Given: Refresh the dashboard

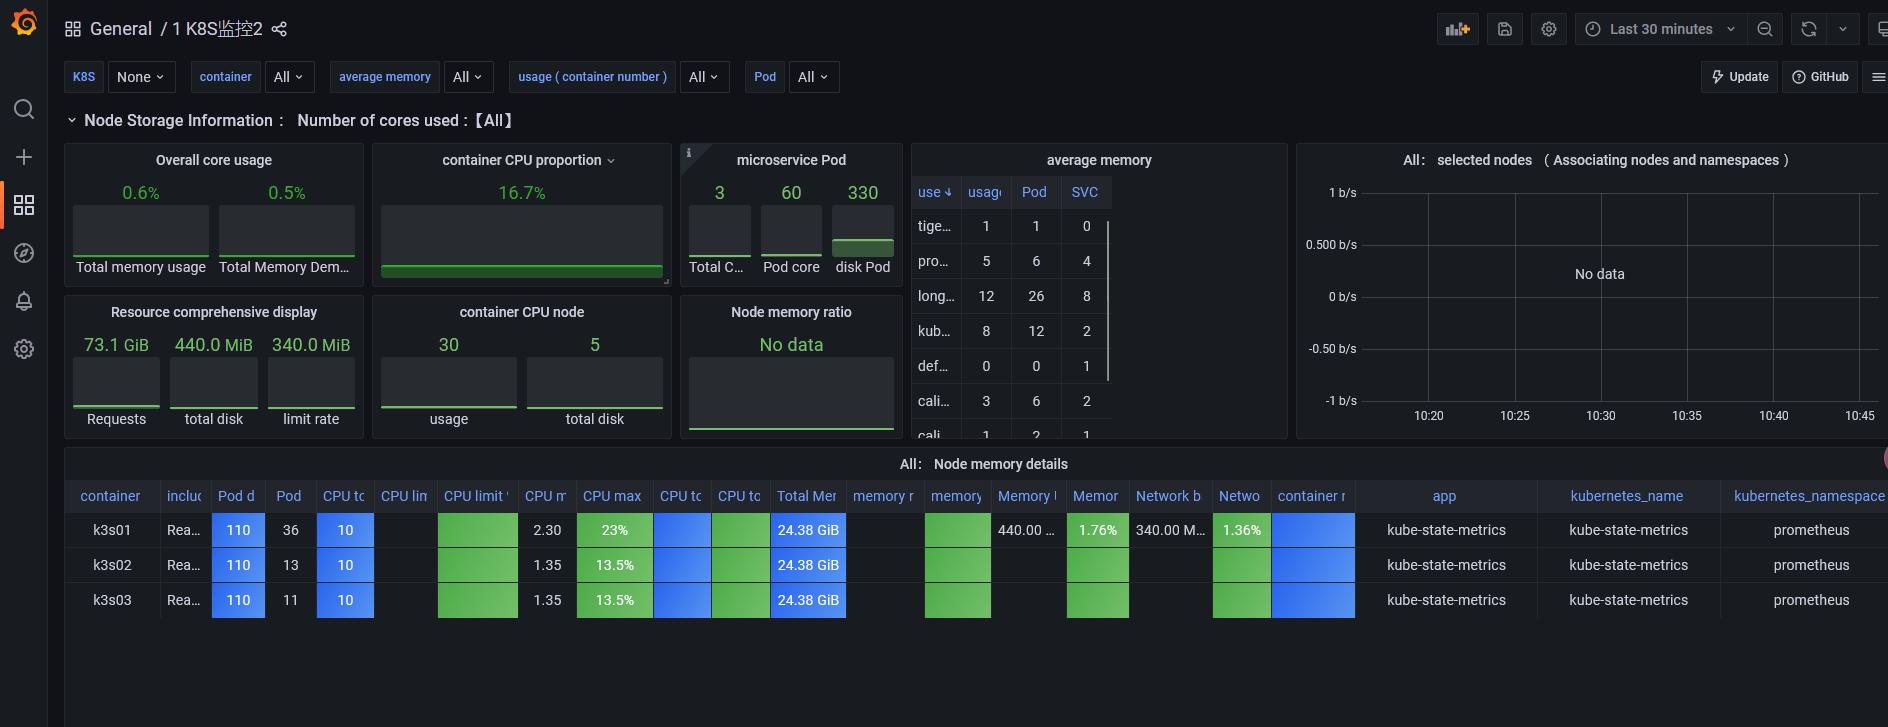Looking at the screenshot, I should click(1808, 29).
